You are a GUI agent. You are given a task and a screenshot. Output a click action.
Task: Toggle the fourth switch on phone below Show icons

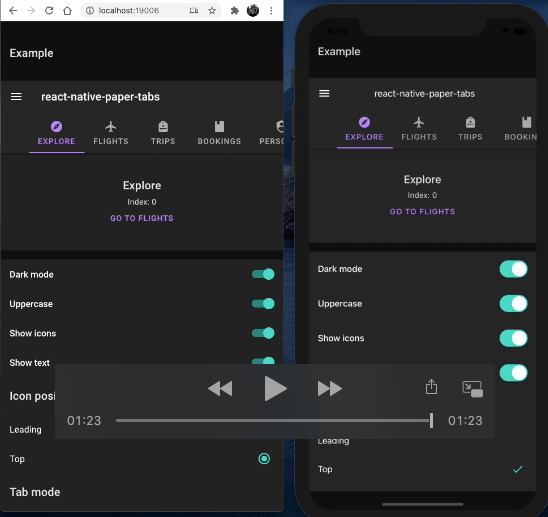point(513,373)
